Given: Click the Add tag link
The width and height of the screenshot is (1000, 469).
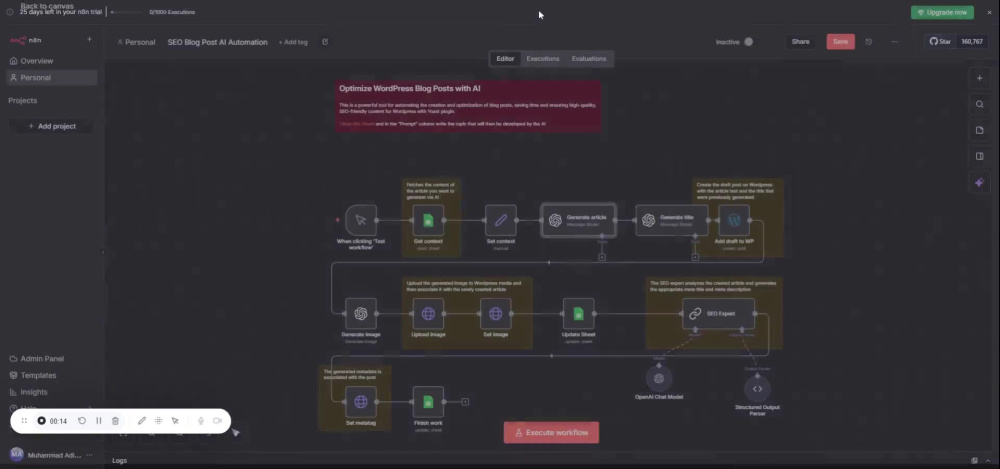Looking at the screenshot, I should pos(293,42).
